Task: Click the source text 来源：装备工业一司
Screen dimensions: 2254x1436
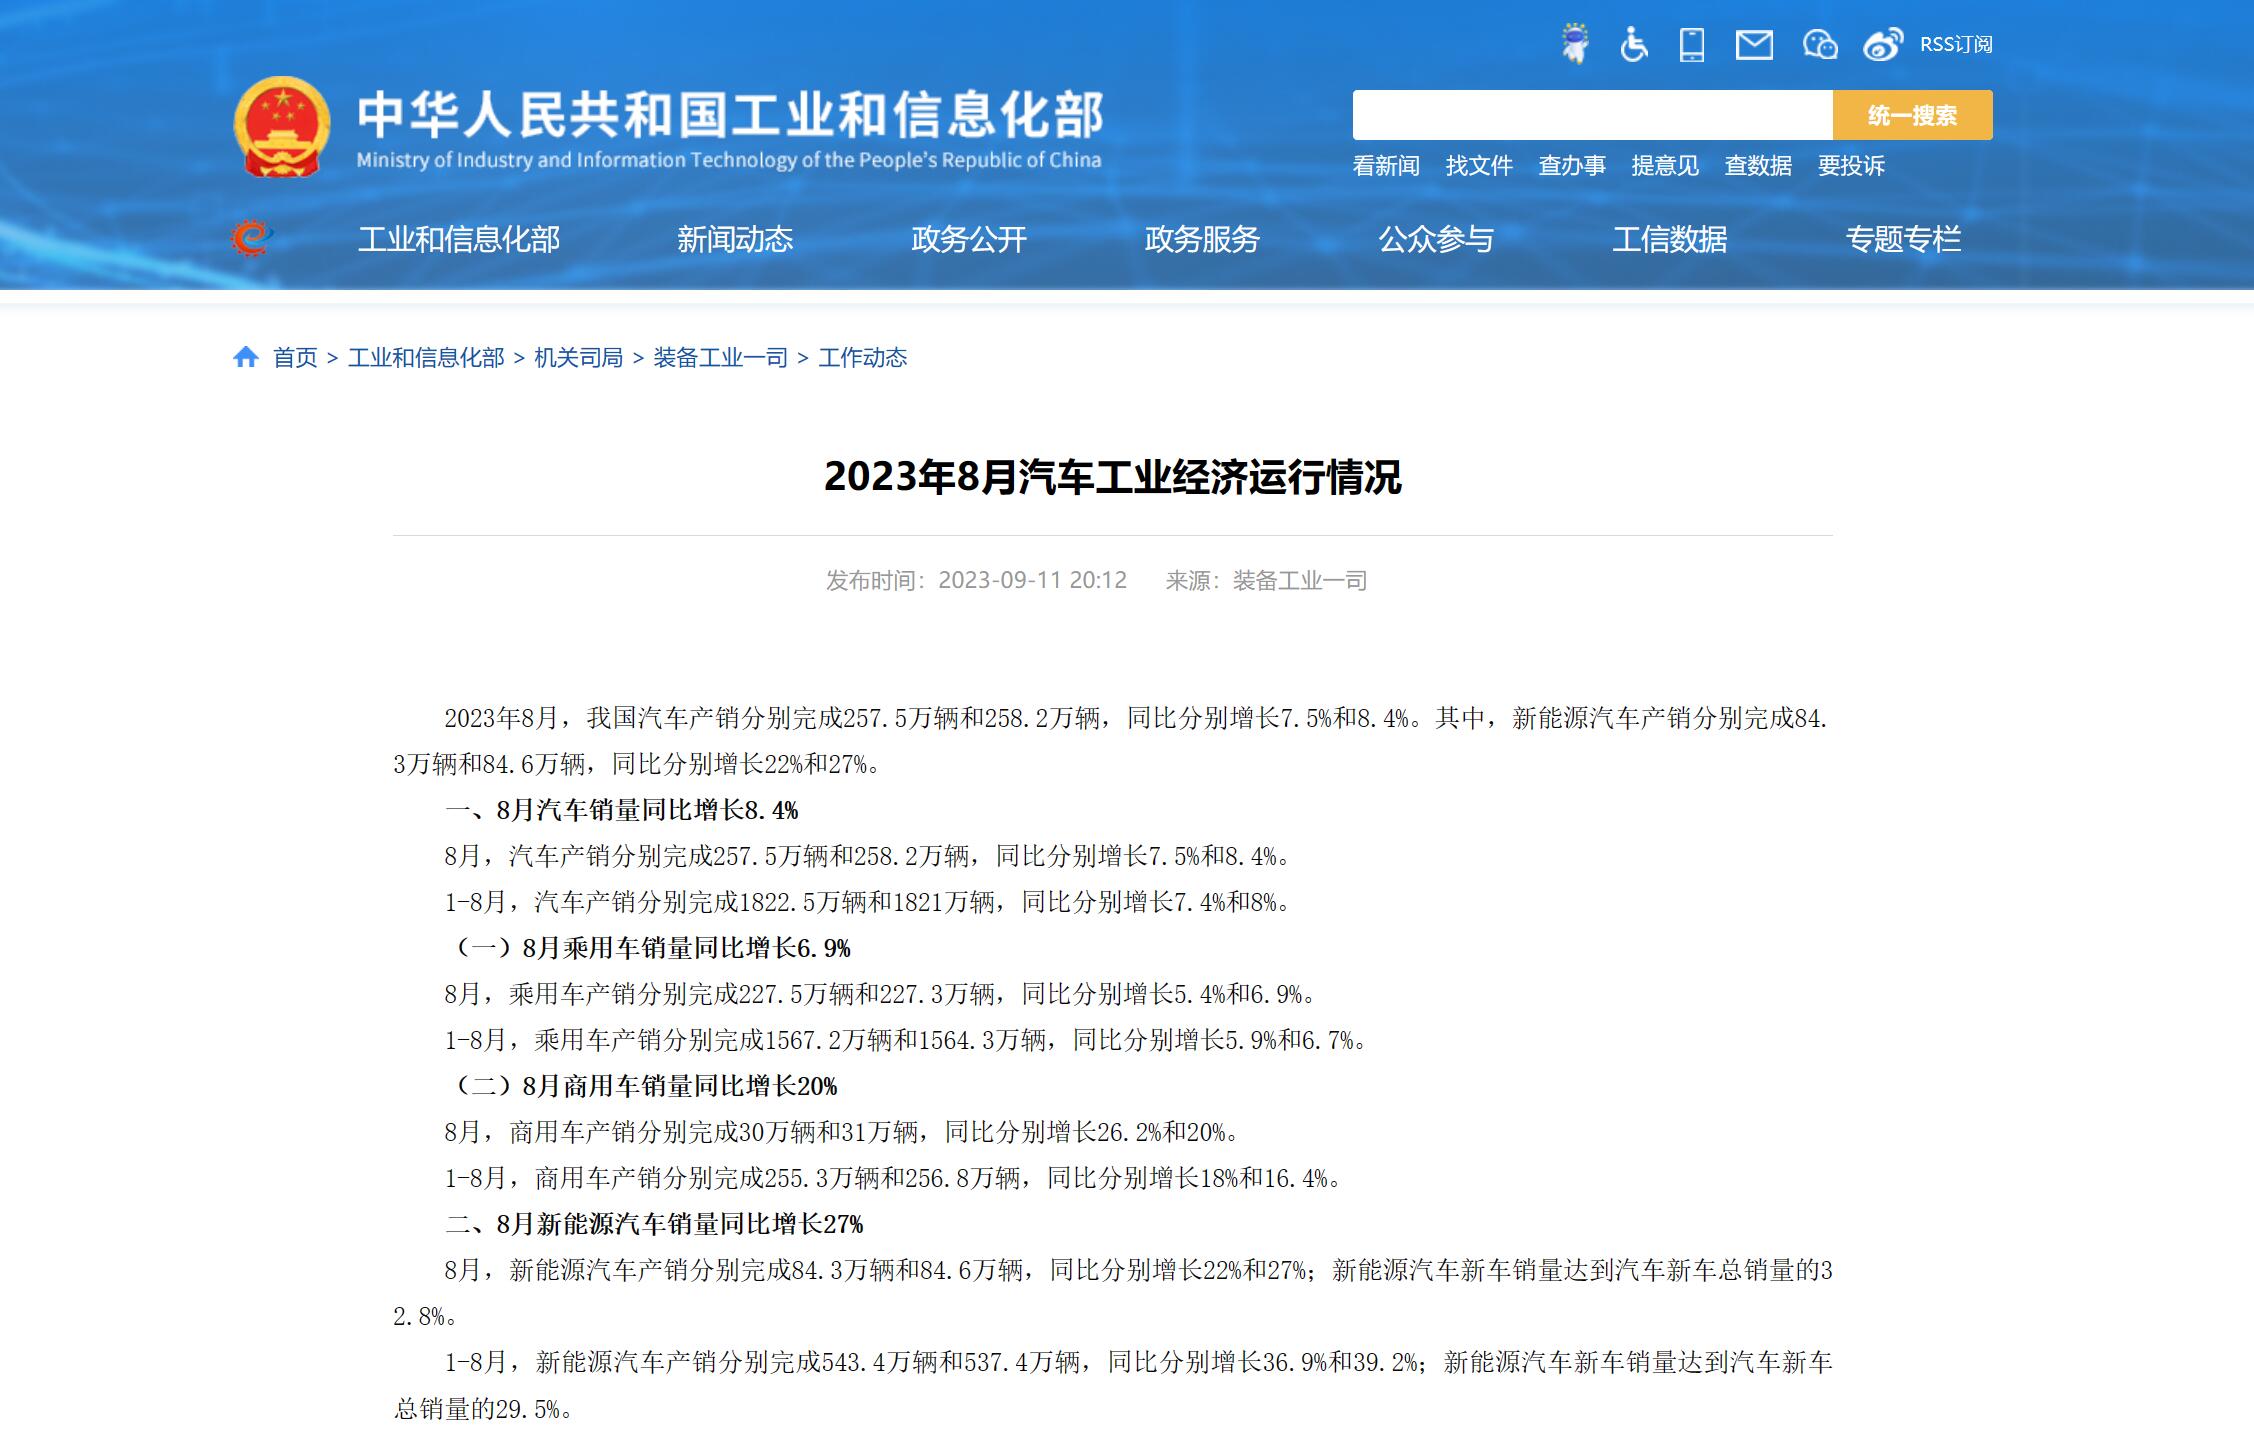Action: (x=1266, y=580)
